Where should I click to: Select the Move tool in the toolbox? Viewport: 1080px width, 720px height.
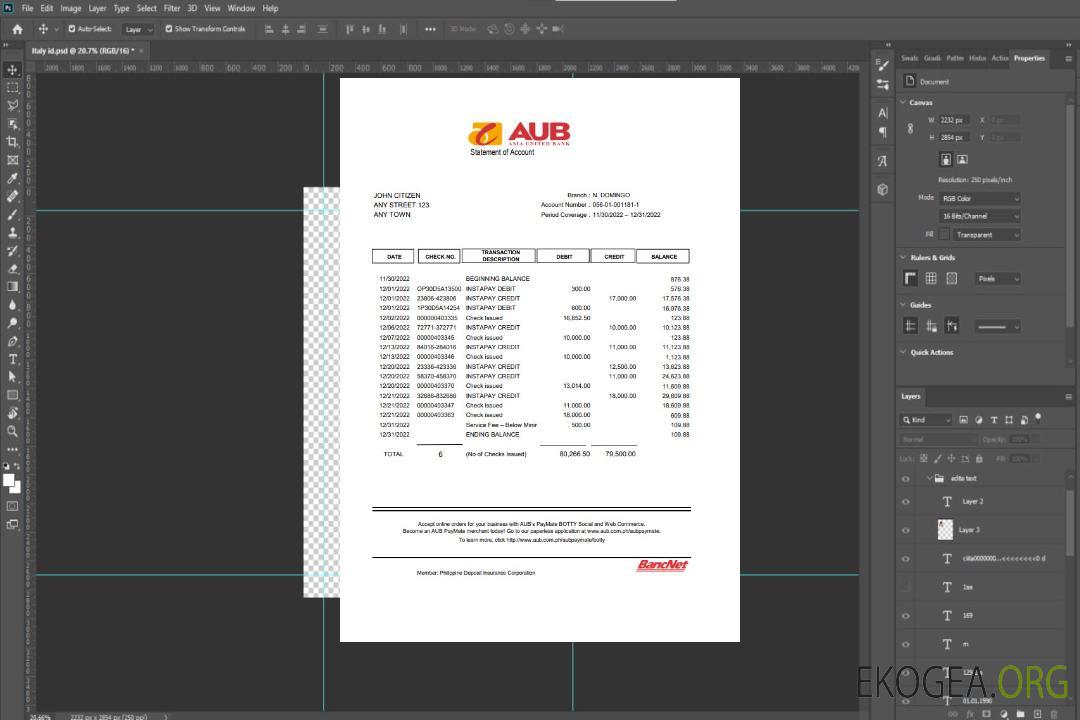coord(12,70)
